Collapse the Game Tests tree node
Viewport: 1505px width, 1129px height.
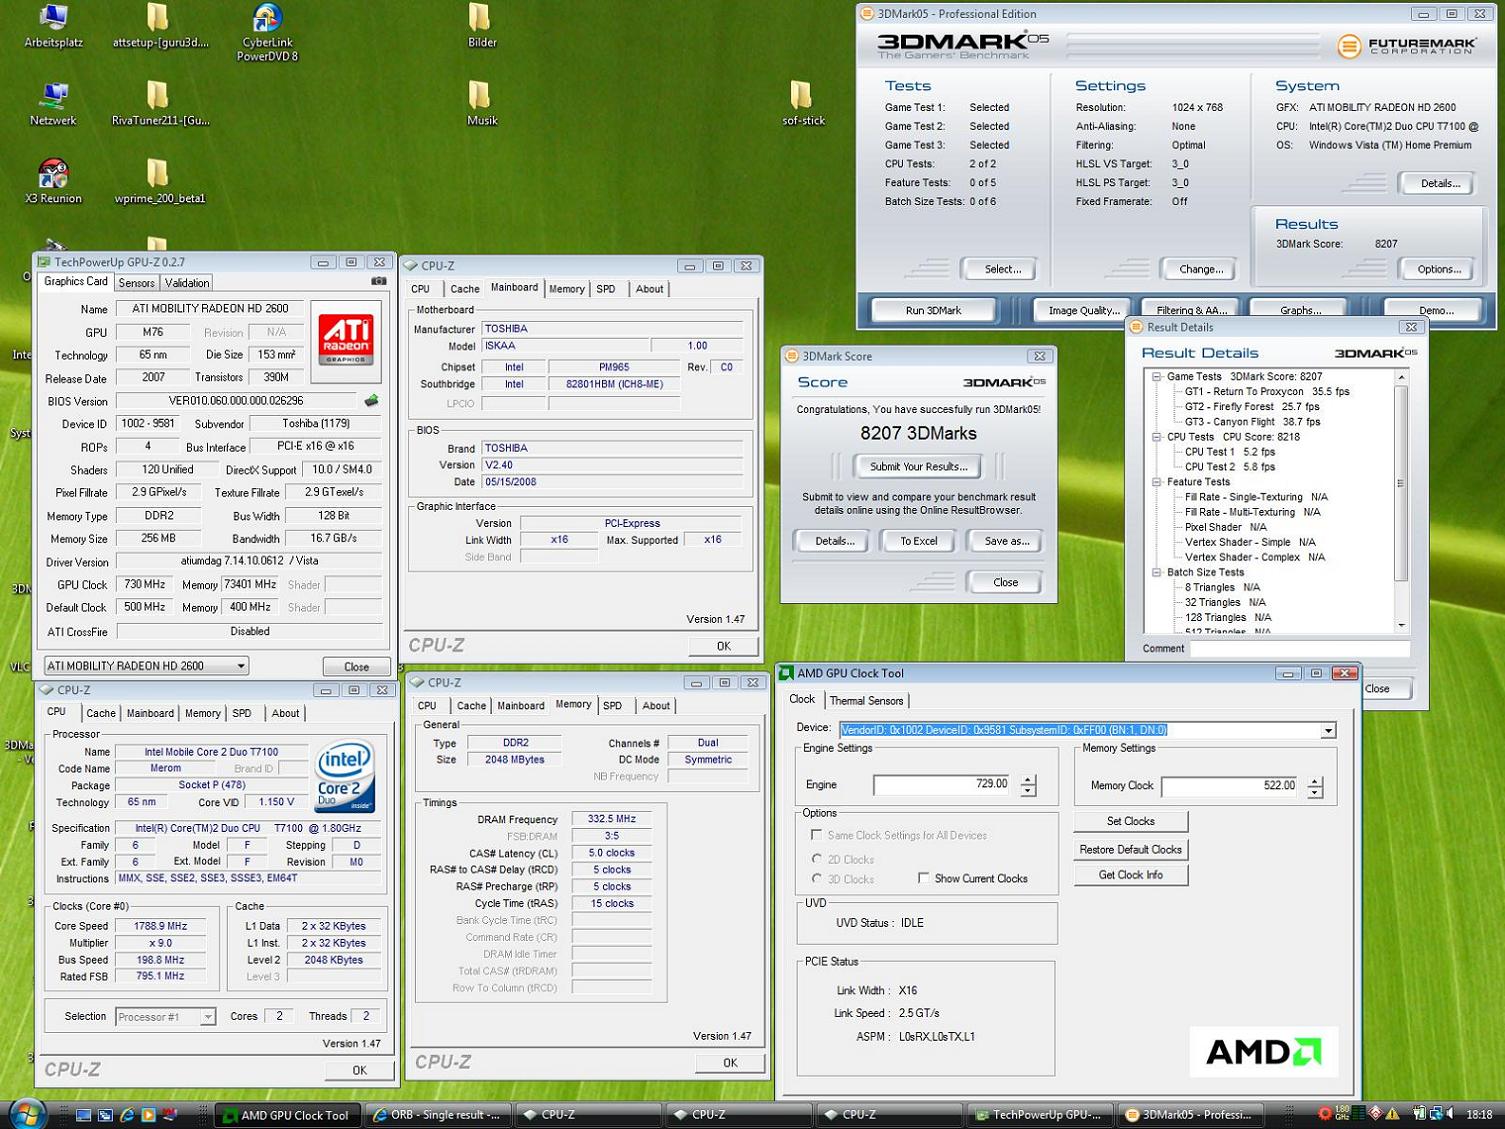coord(1157,377)
